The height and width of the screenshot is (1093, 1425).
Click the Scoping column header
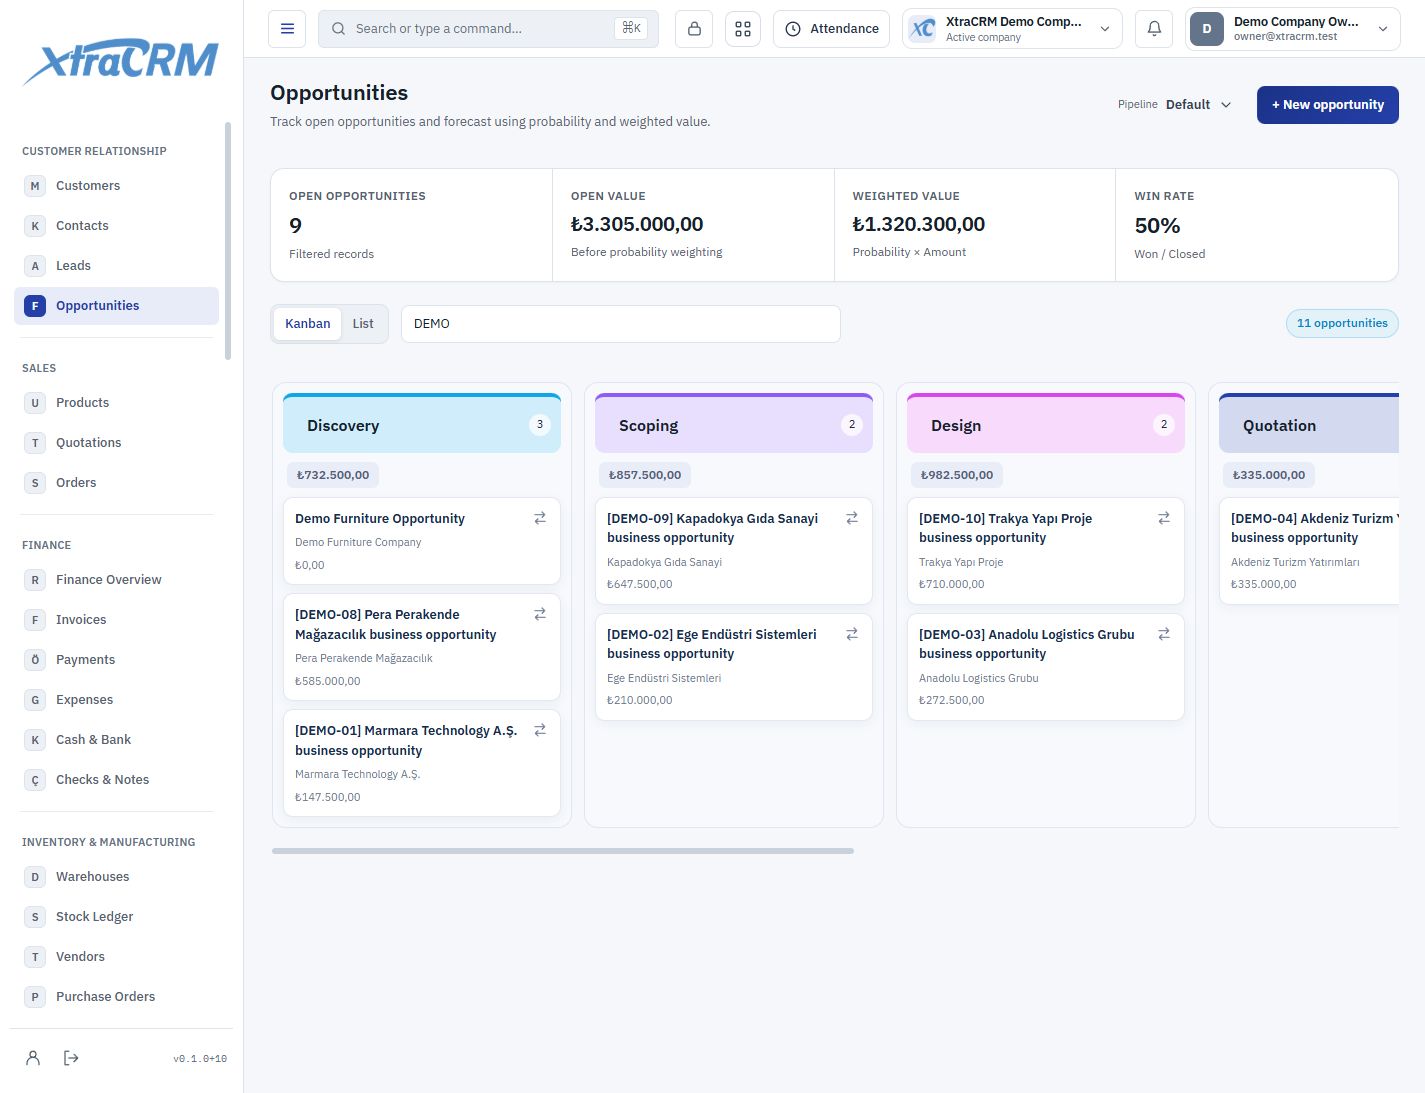[x=734, y=424]
